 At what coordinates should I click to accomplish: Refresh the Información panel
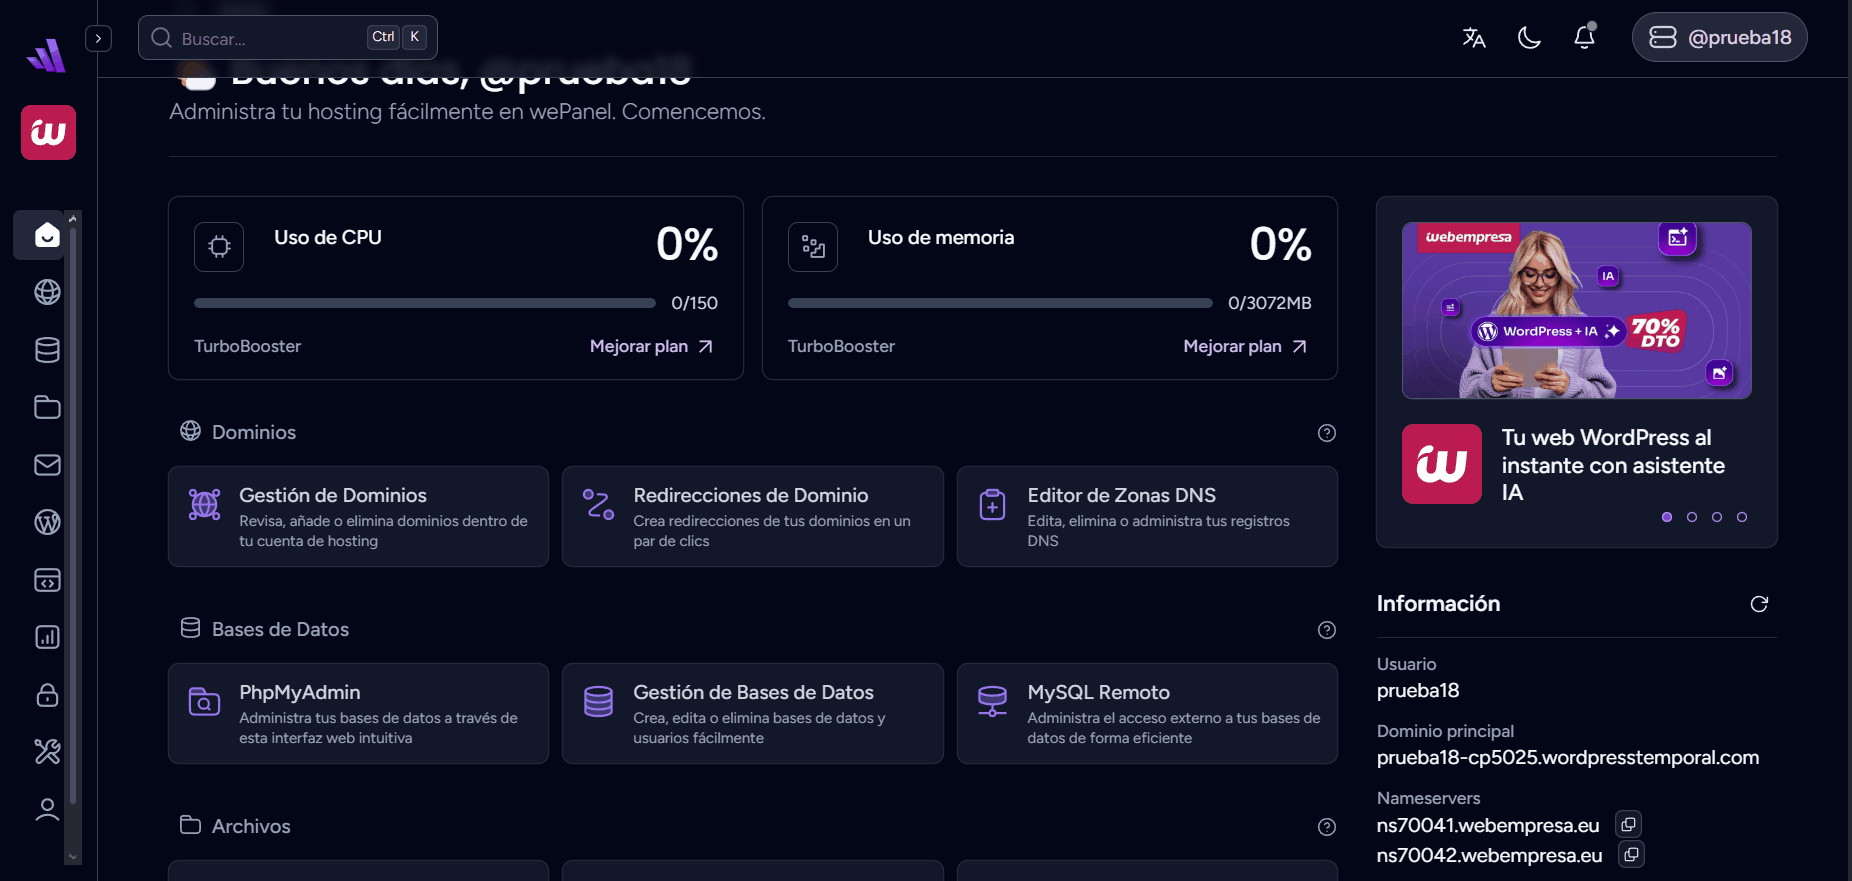pyautogui.click(x=1759, y=604)
